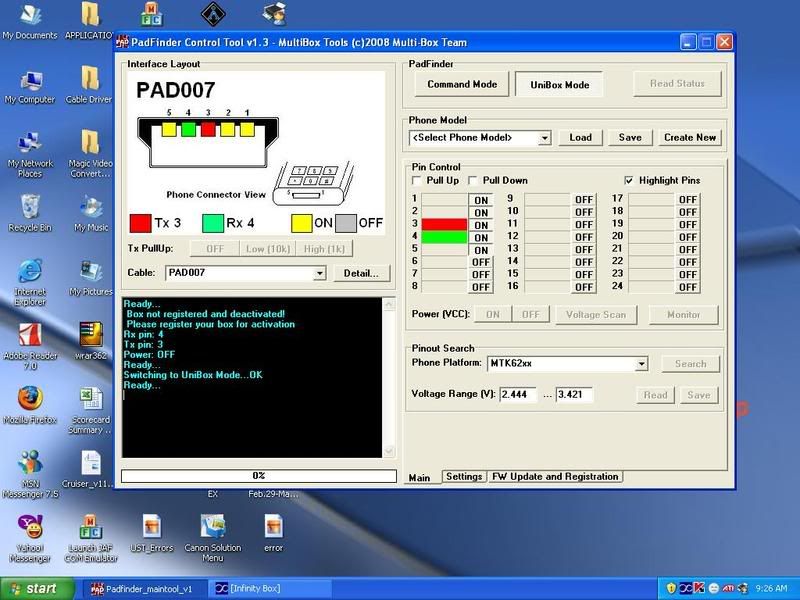Click the green Rx 4 legend swatch
The image size is (800, 600).
pos(213,223)
